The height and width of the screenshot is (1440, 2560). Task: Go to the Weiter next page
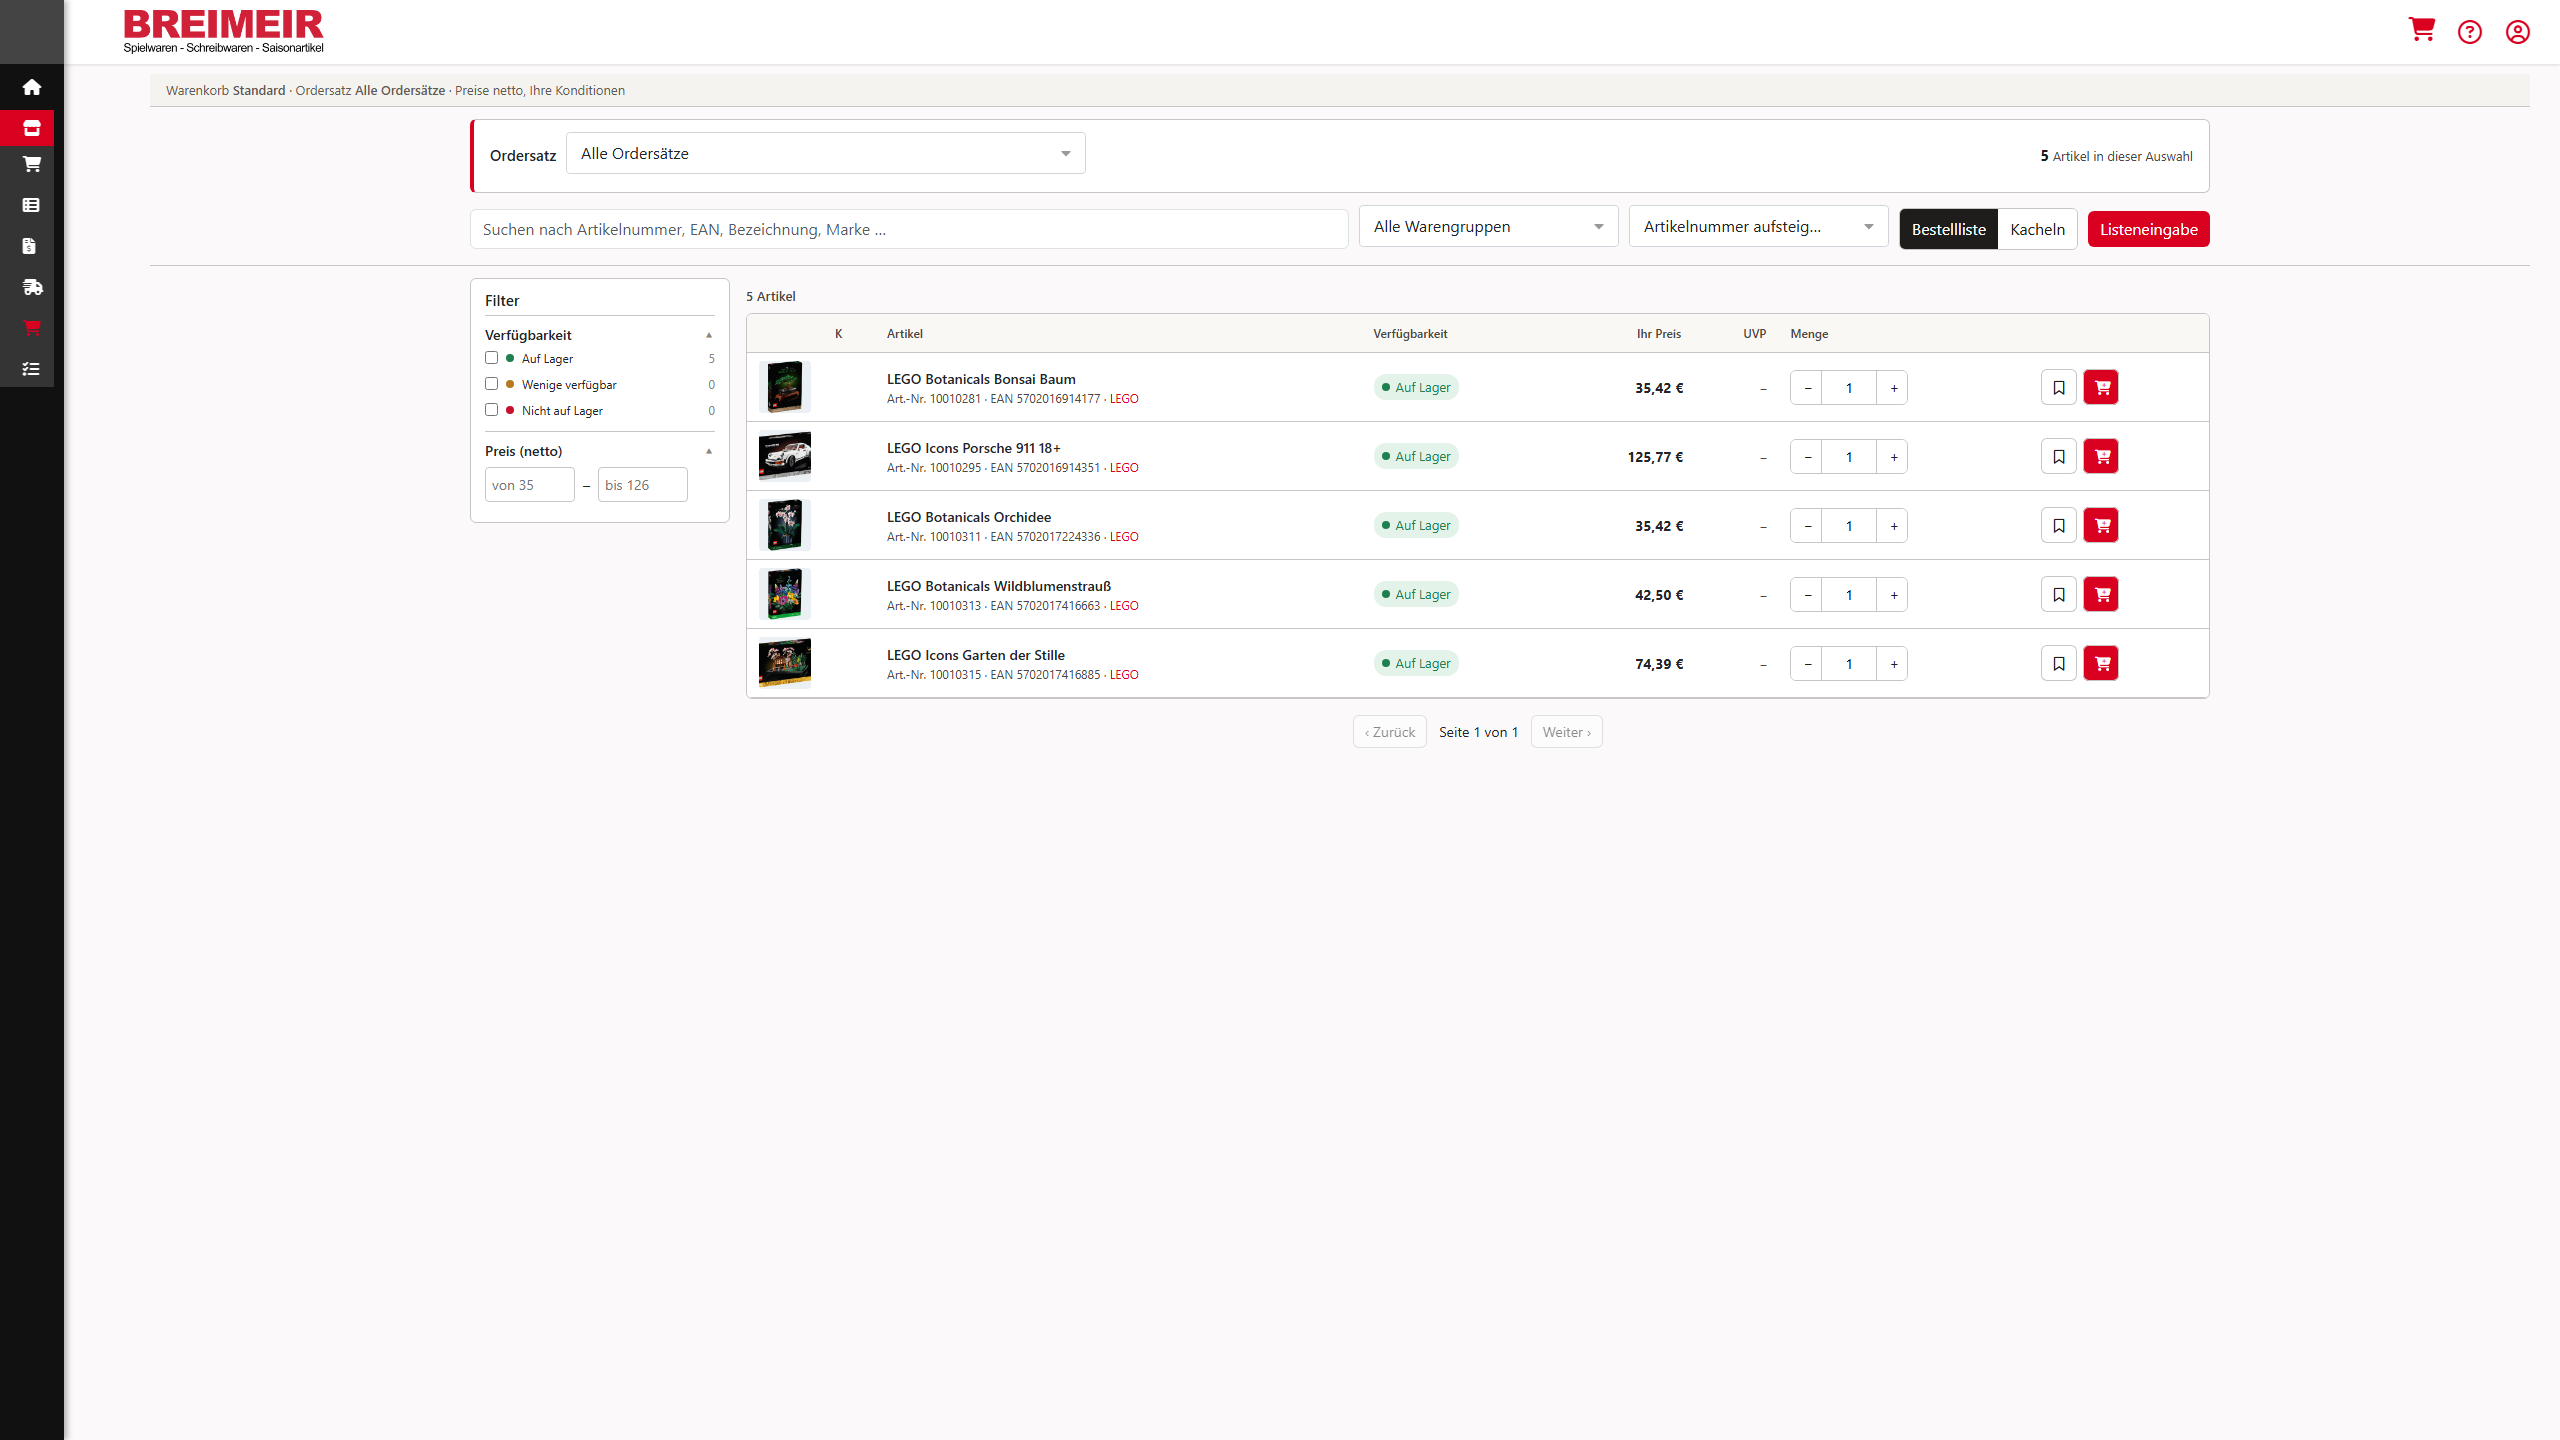click(1567, 732)
